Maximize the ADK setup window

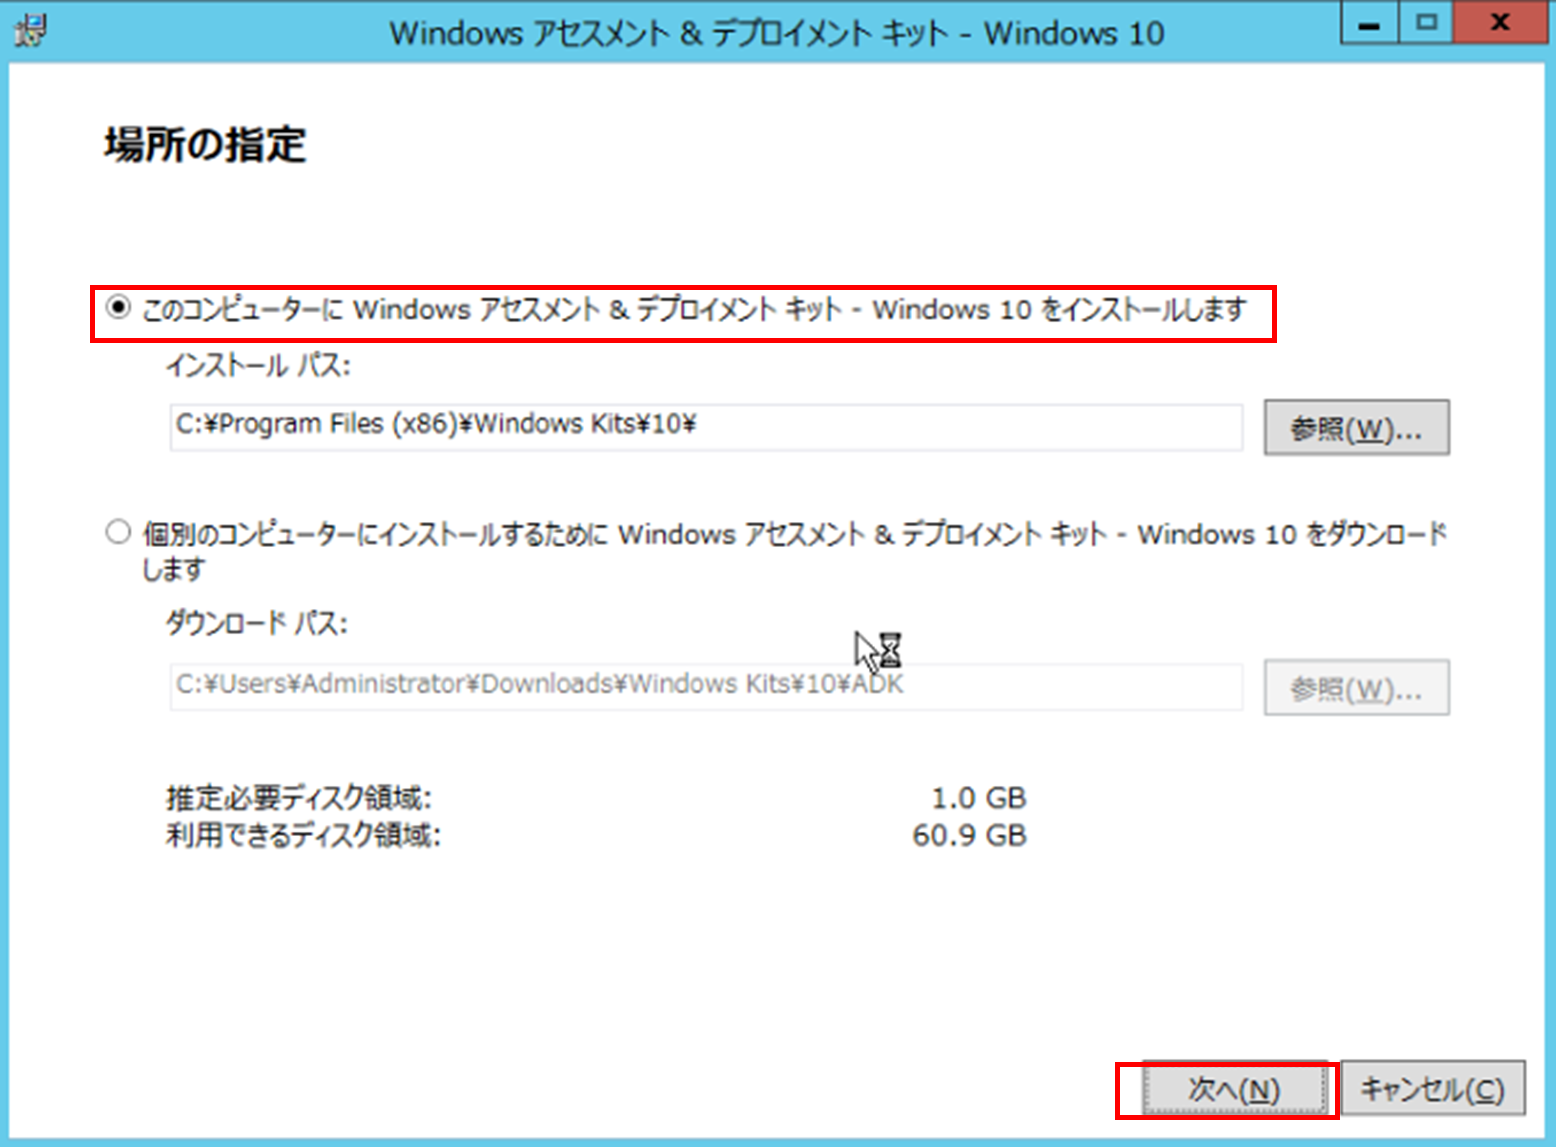[x=1426, y=24]
